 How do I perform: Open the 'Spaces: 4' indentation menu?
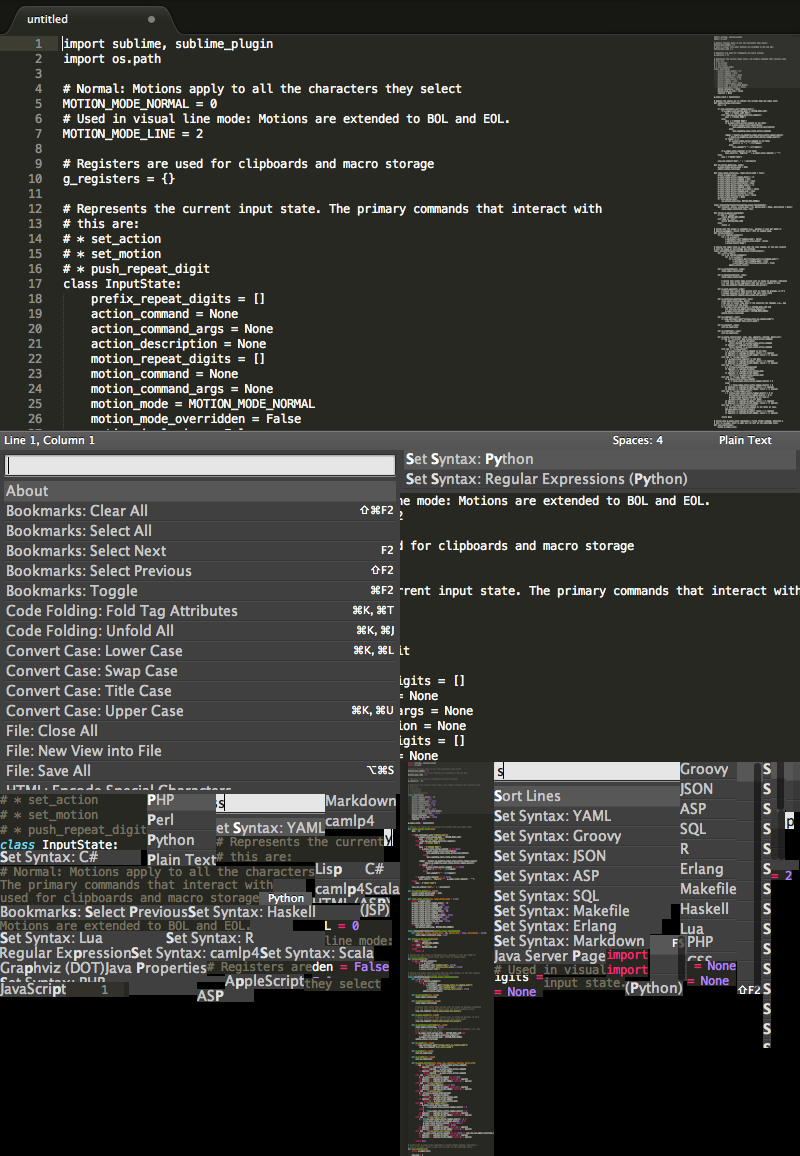pos(637,440)
